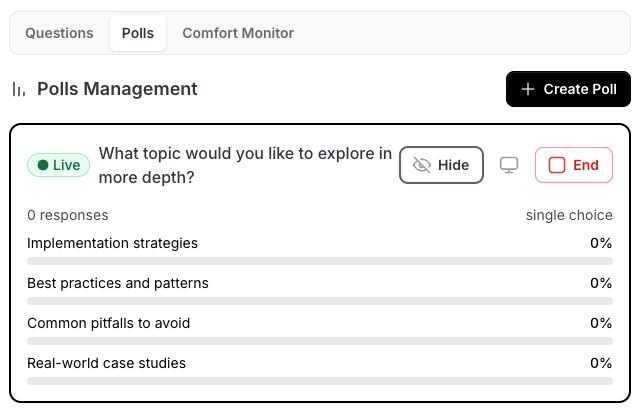Viewport: 644px width, 416px height.
Task: Click the stop square icon in End
Action: point(557,165)
